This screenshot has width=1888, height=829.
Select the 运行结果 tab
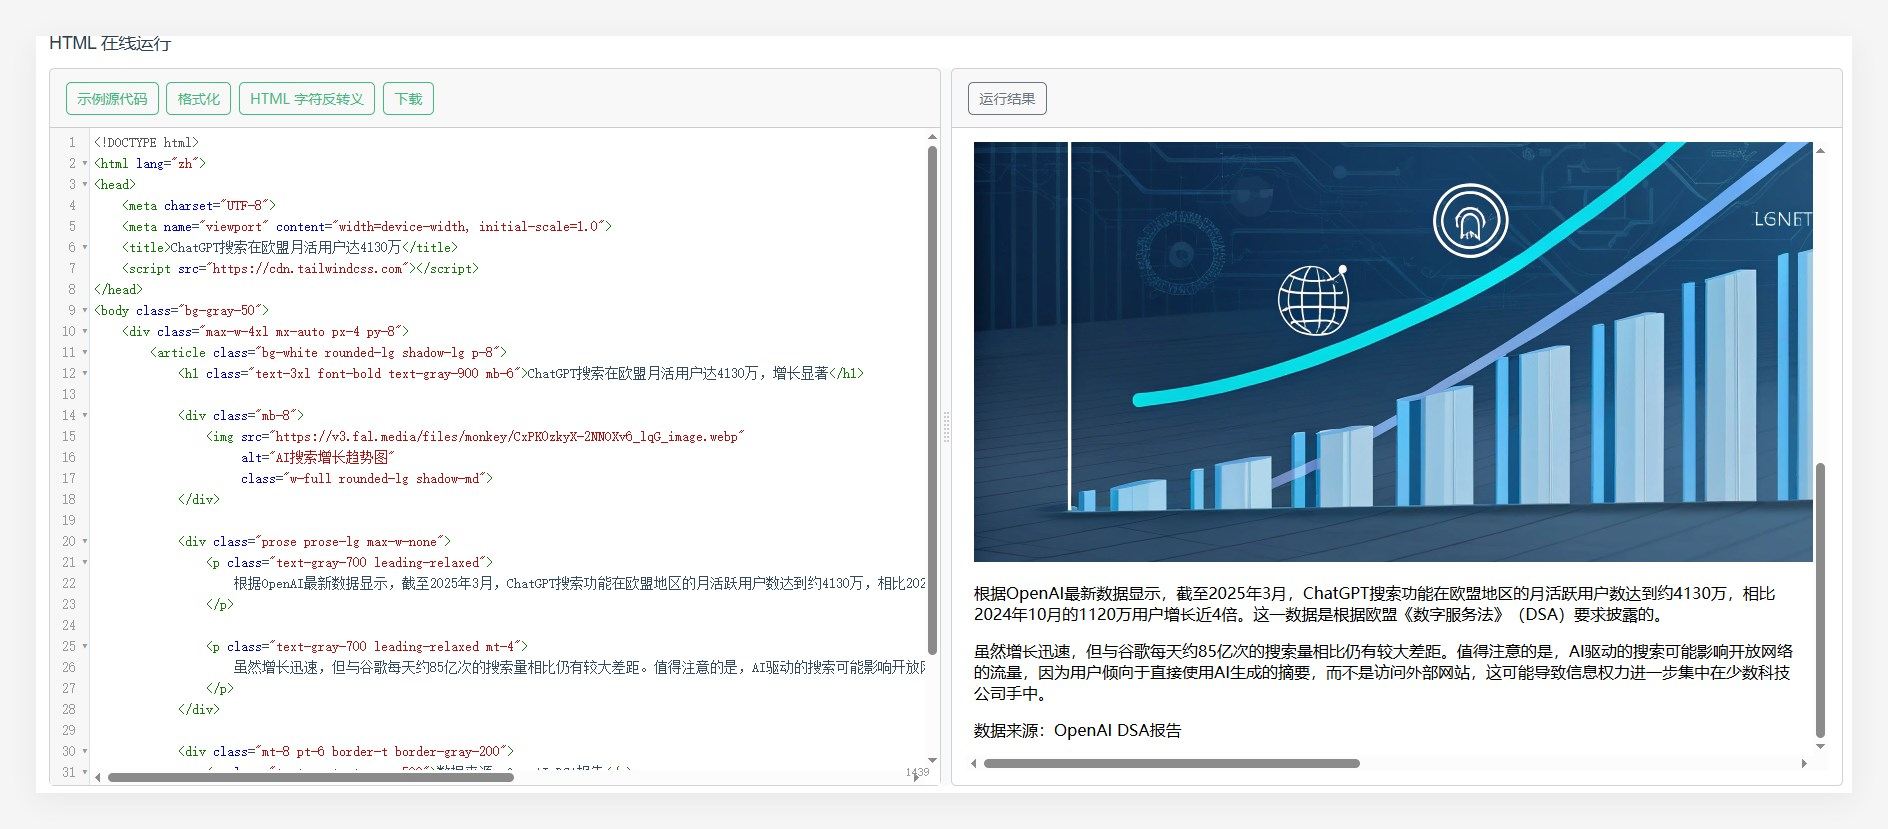click(1007, 99)
